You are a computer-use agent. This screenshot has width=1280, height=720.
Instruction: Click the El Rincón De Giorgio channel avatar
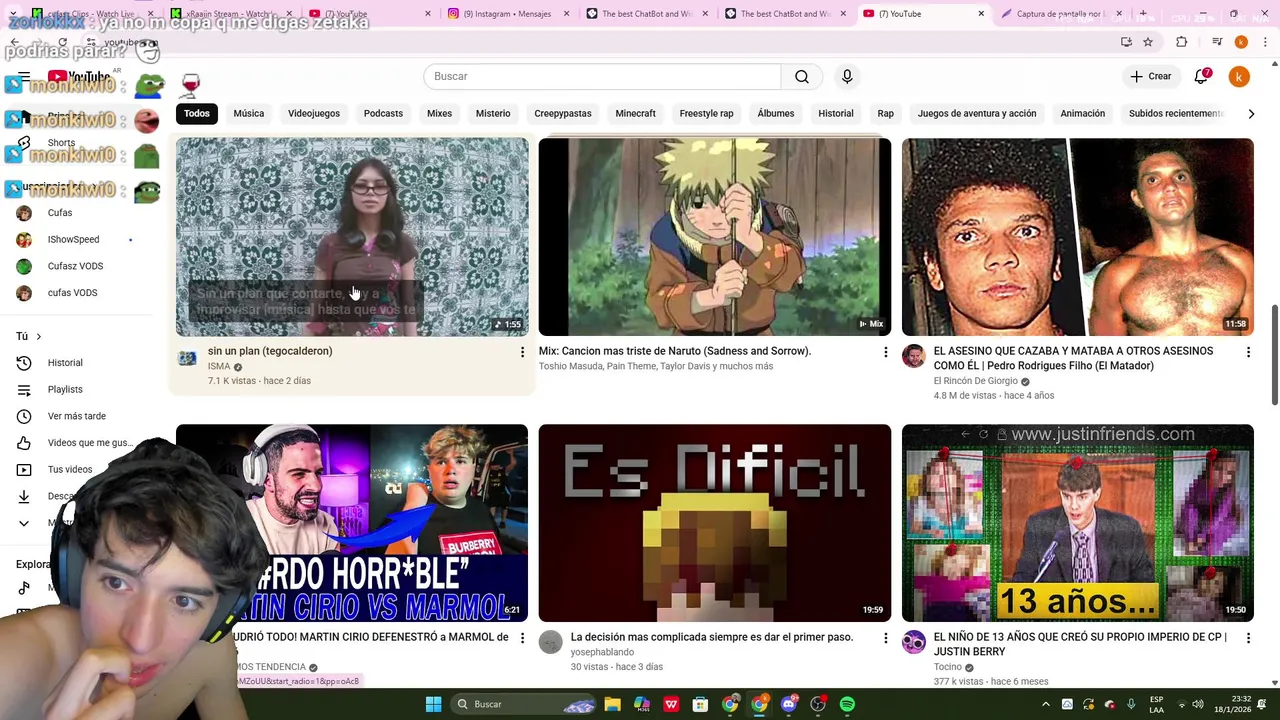[x=914, y=357]
